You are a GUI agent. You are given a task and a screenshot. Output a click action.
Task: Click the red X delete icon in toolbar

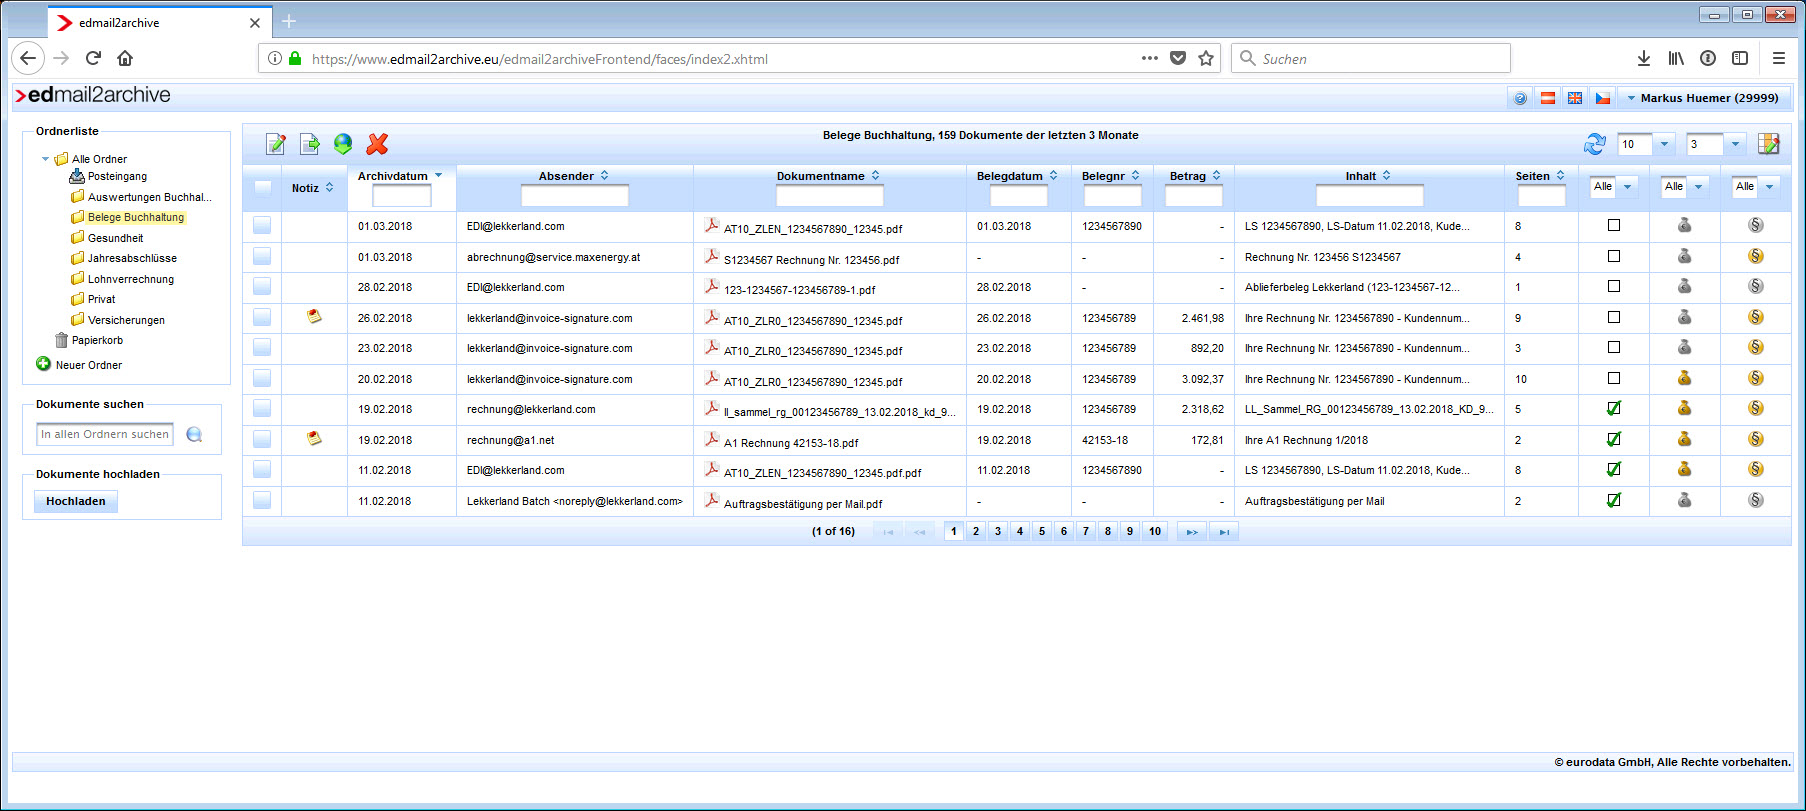click(377, 144)
